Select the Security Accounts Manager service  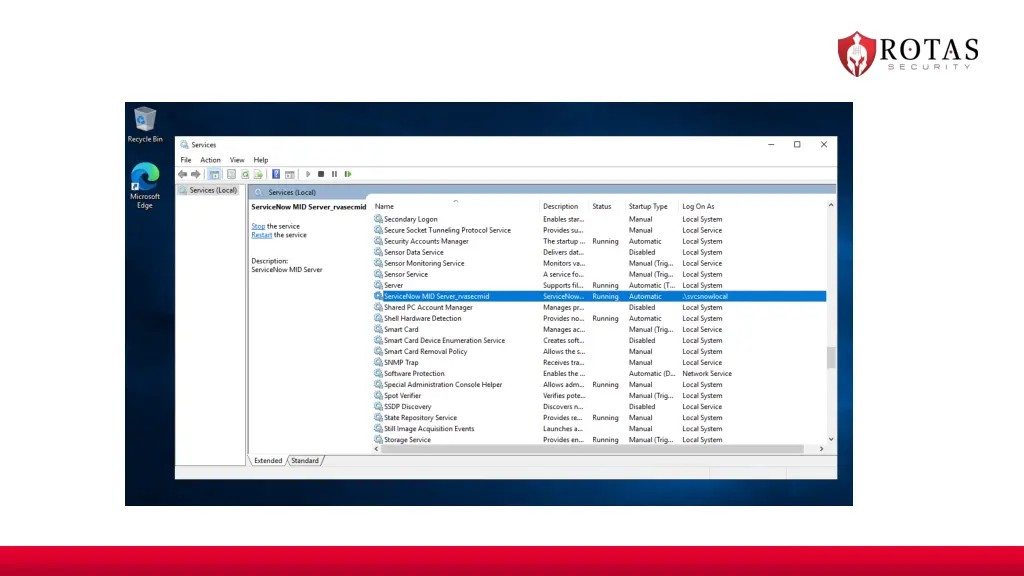[600, 241]
